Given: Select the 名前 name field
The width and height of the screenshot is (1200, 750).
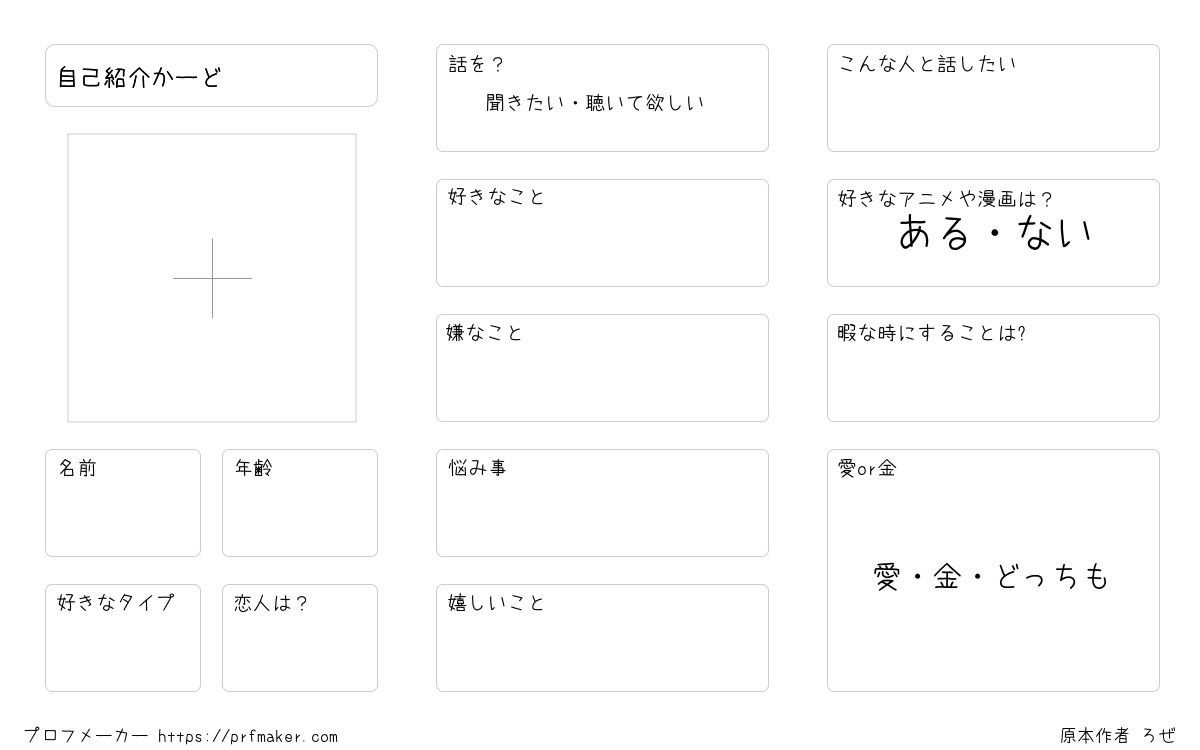Looking at the screenshot, I should [123, 503].
